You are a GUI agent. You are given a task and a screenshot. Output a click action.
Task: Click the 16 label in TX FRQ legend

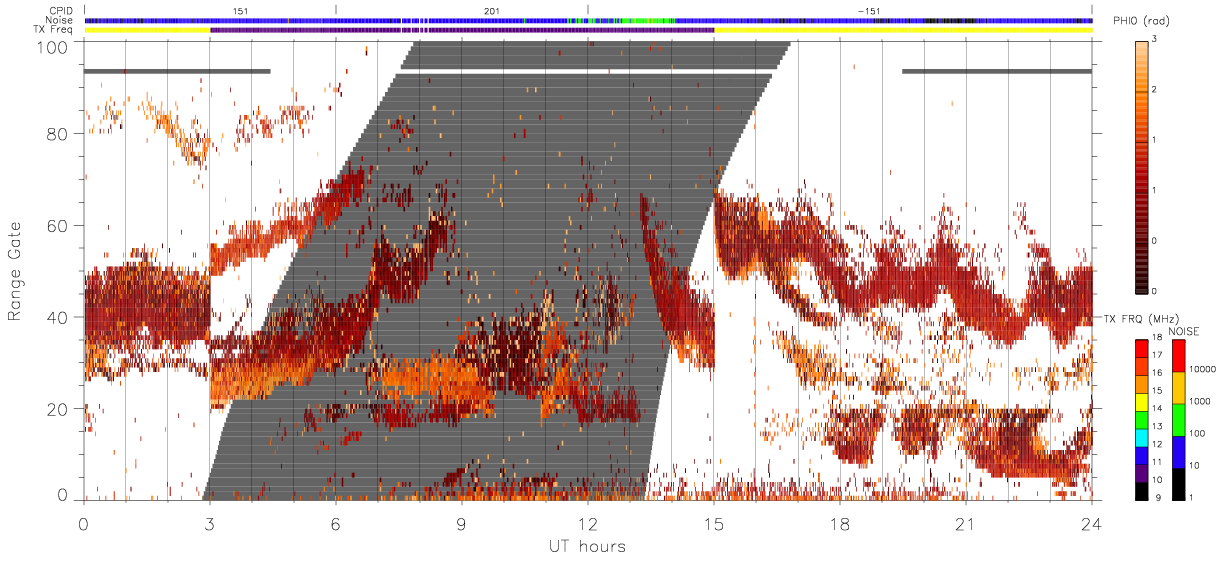tap(1157, 372)
